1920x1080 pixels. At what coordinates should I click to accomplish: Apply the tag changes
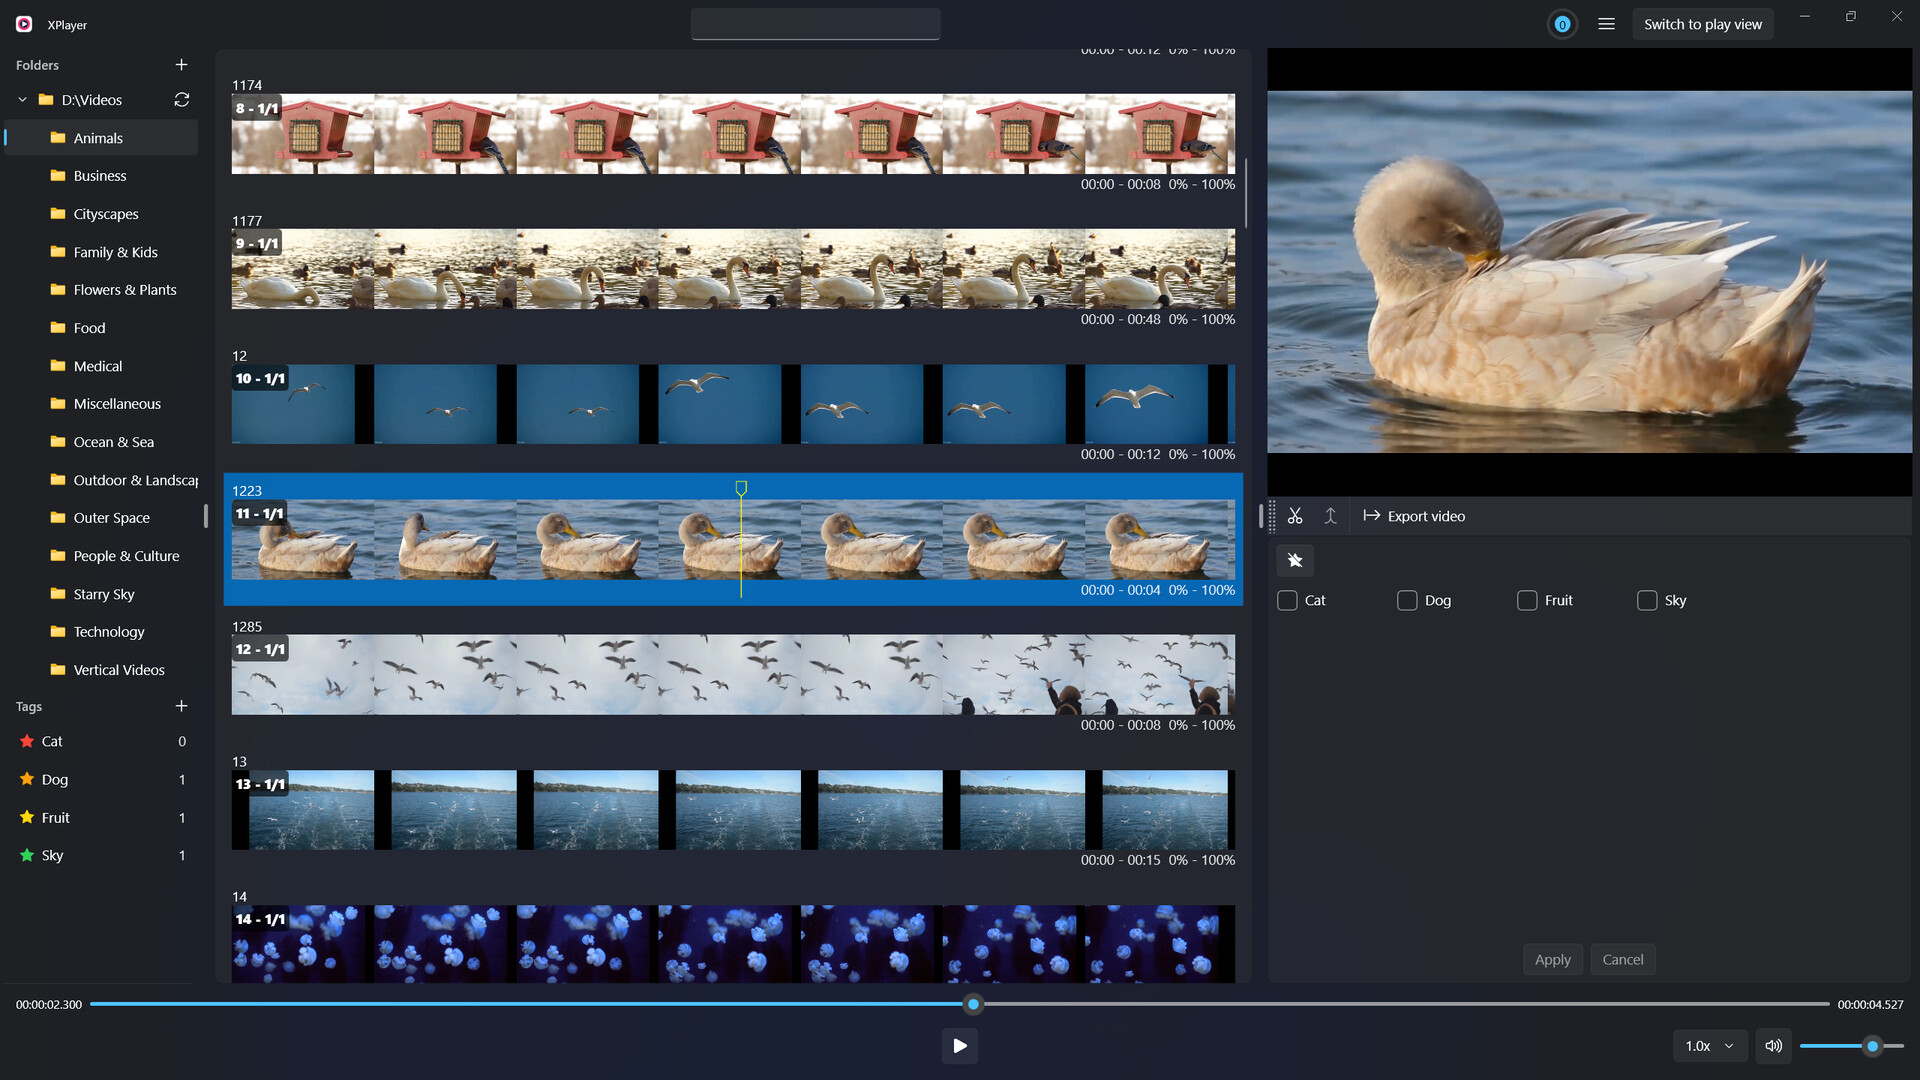click(1552, 959)
